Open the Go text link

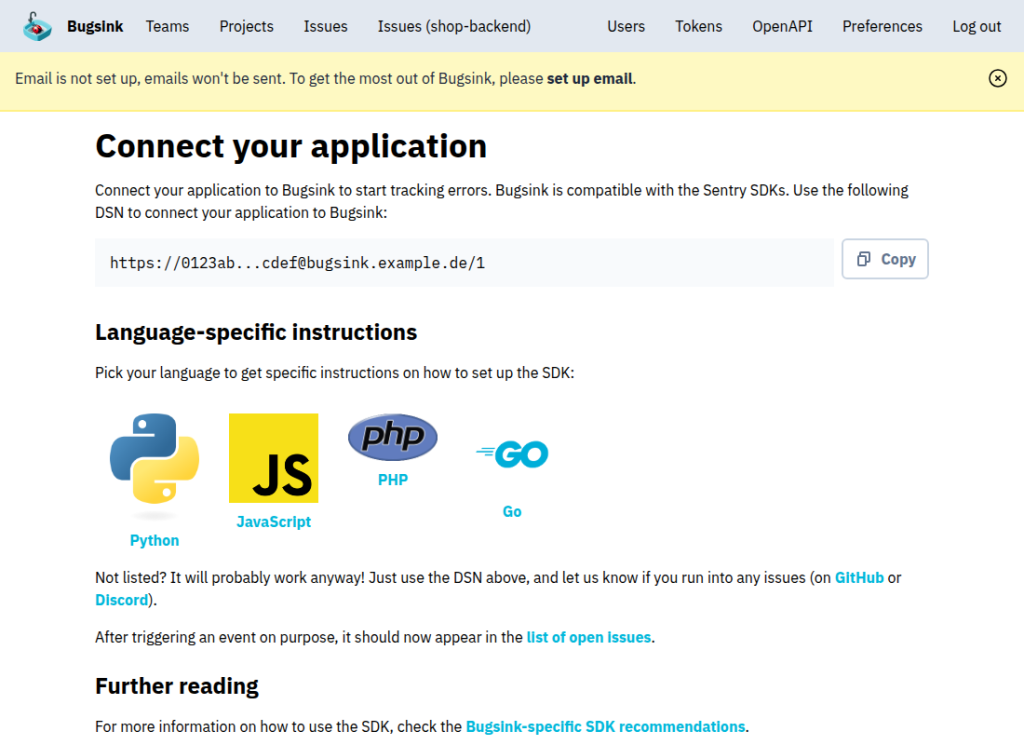512,512
